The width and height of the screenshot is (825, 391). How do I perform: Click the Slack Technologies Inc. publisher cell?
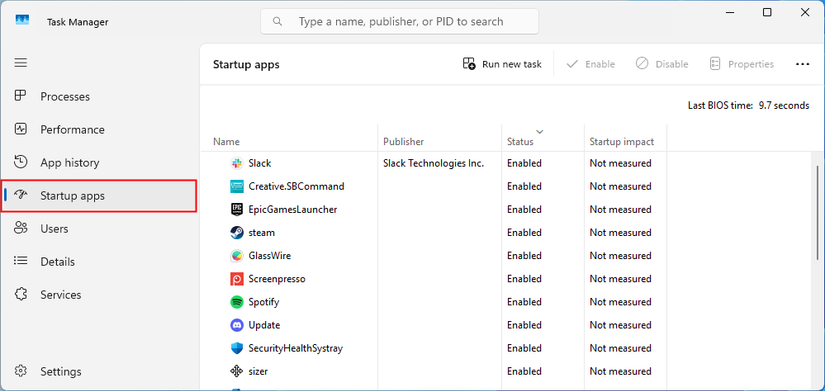point(434,163)
